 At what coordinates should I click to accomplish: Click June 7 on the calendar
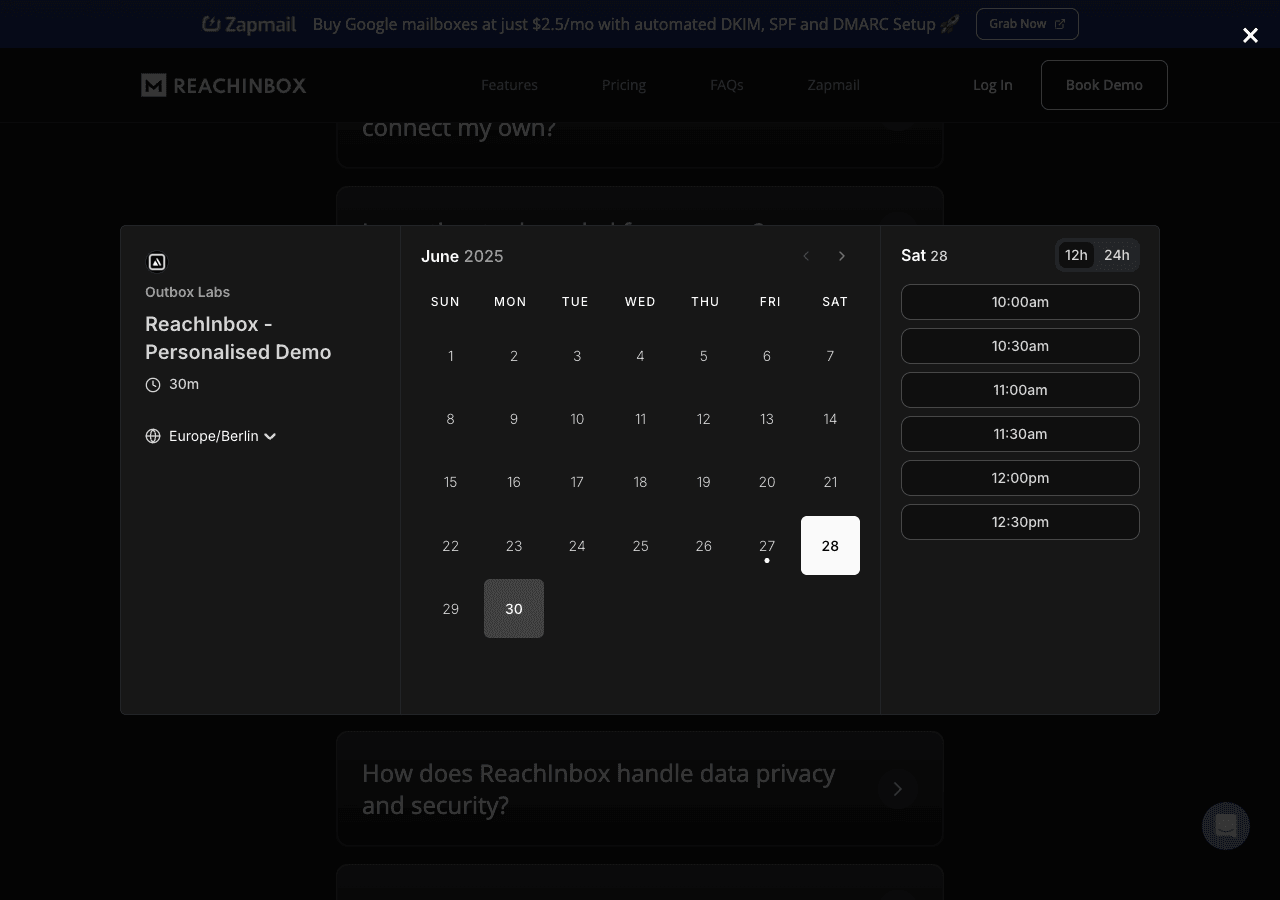[830, 356]
